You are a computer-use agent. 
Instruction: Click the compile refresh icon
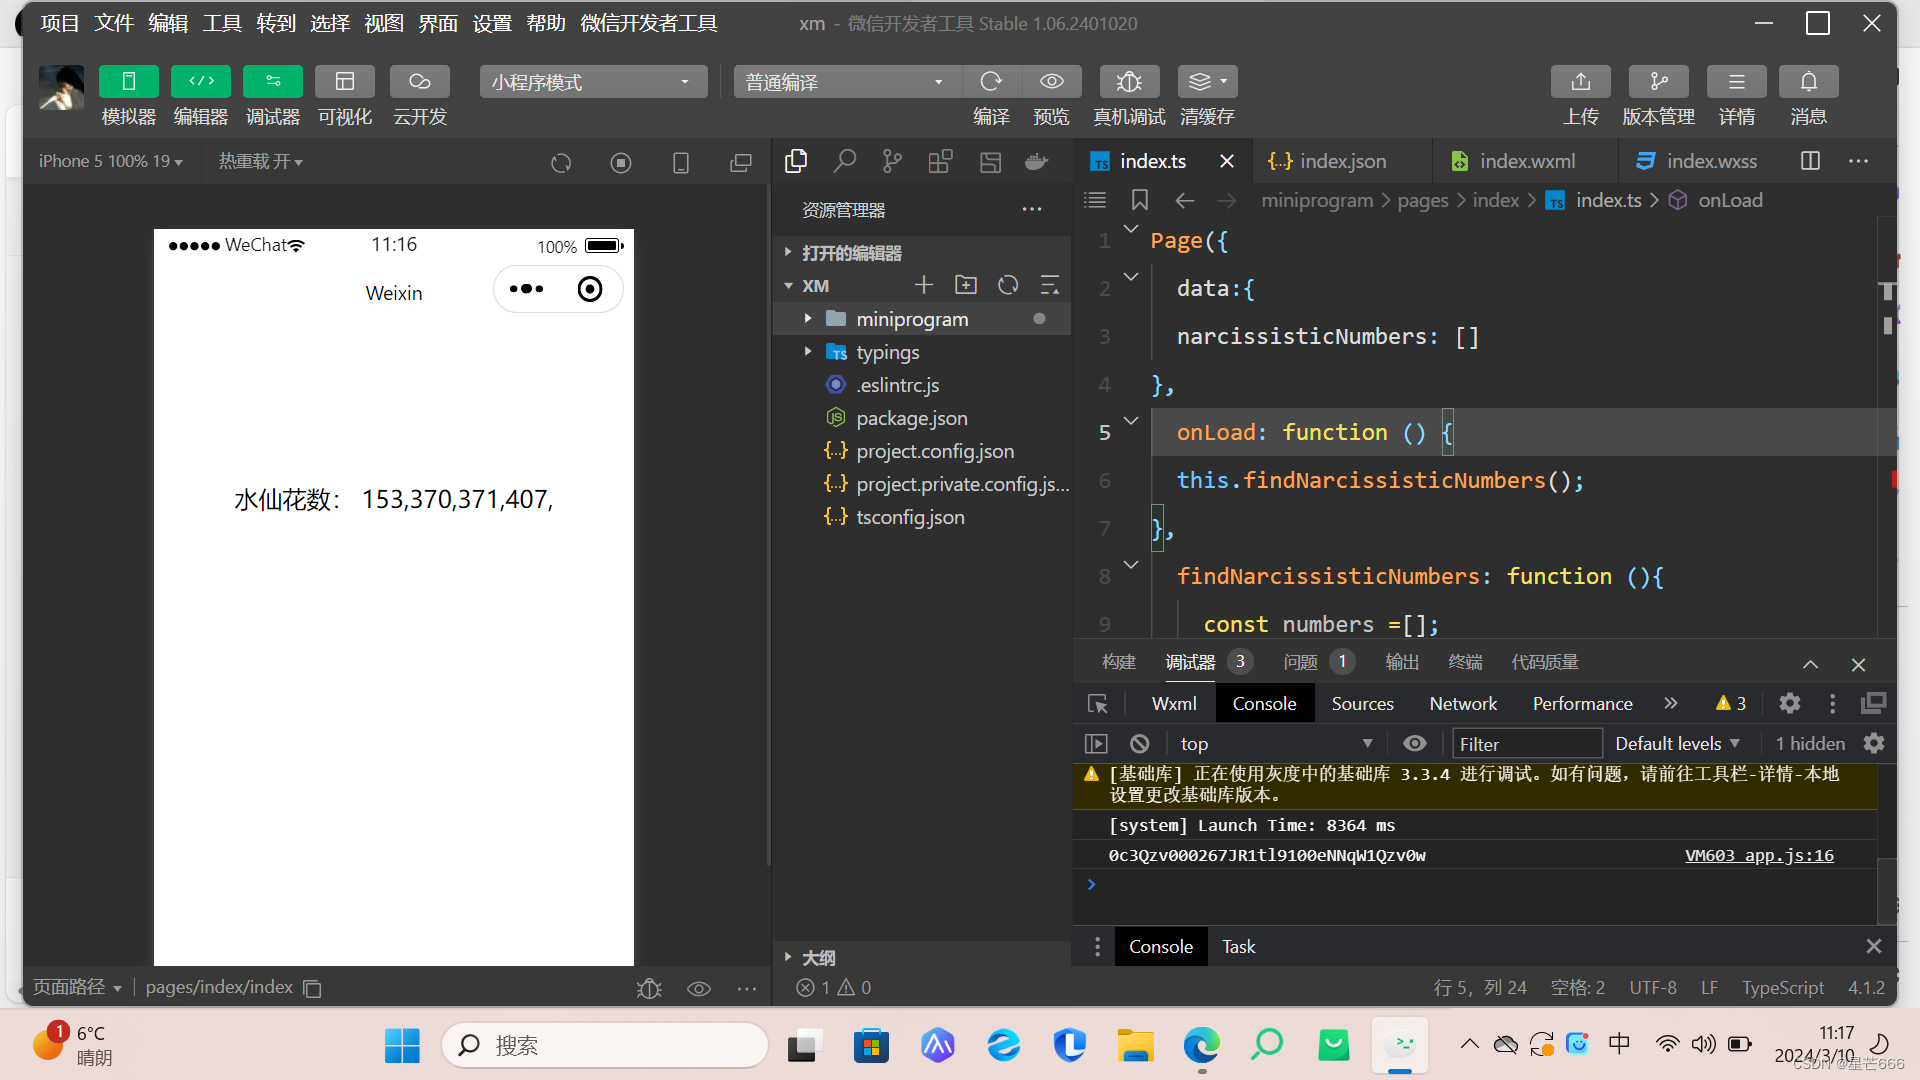(x=991, y=82)
